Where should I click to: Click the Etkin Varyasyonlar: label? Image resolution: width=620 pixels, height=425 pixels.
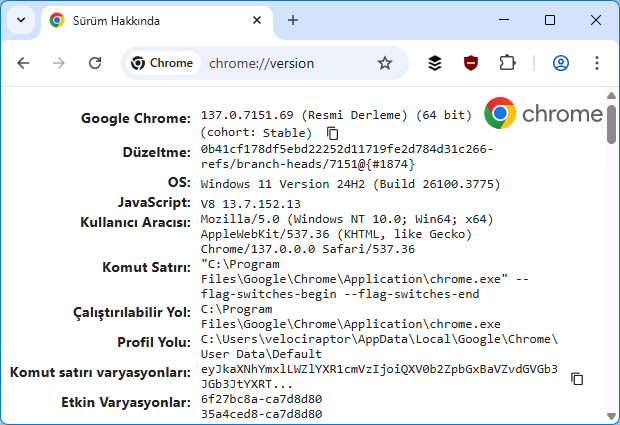(126, 402)
